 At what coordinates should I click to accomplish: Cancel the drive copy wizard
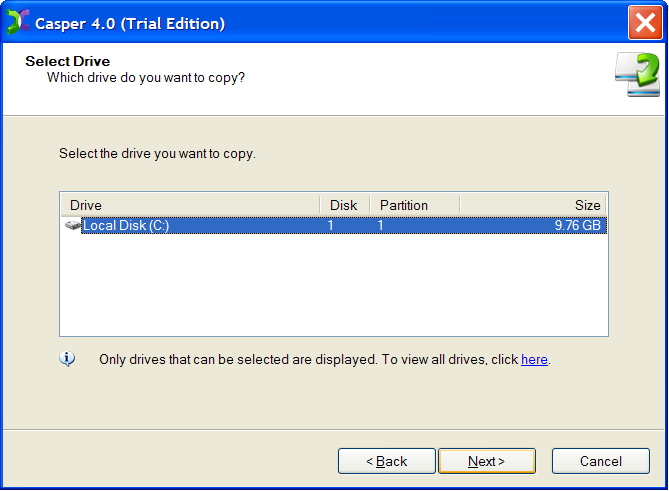click(601, 461)
